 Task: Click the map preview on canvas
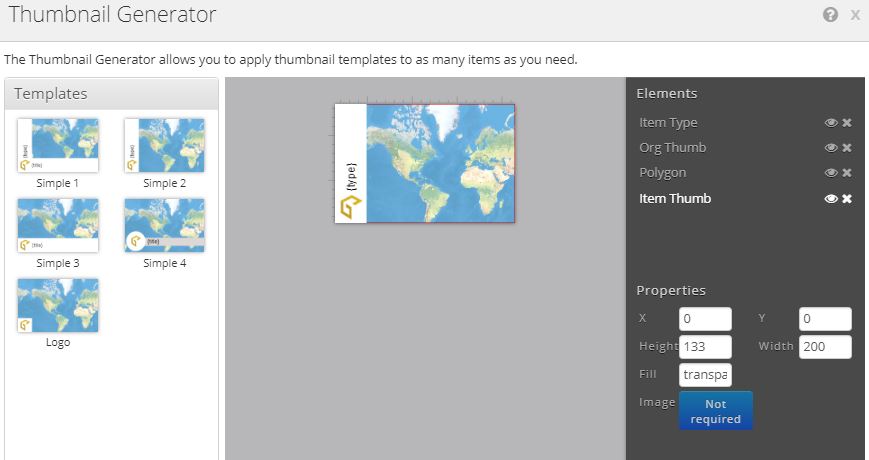[440, 163]
